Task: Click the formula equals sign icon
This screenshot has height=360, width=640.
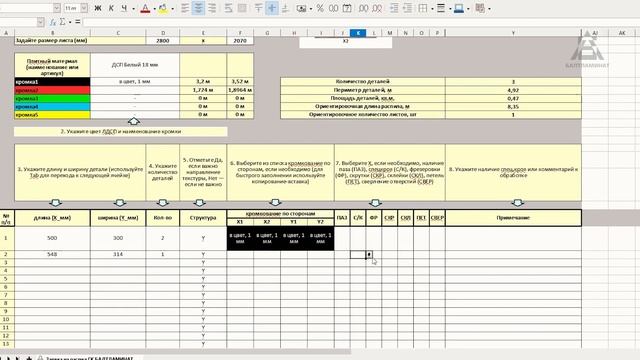Action: (x=78, y=22)
